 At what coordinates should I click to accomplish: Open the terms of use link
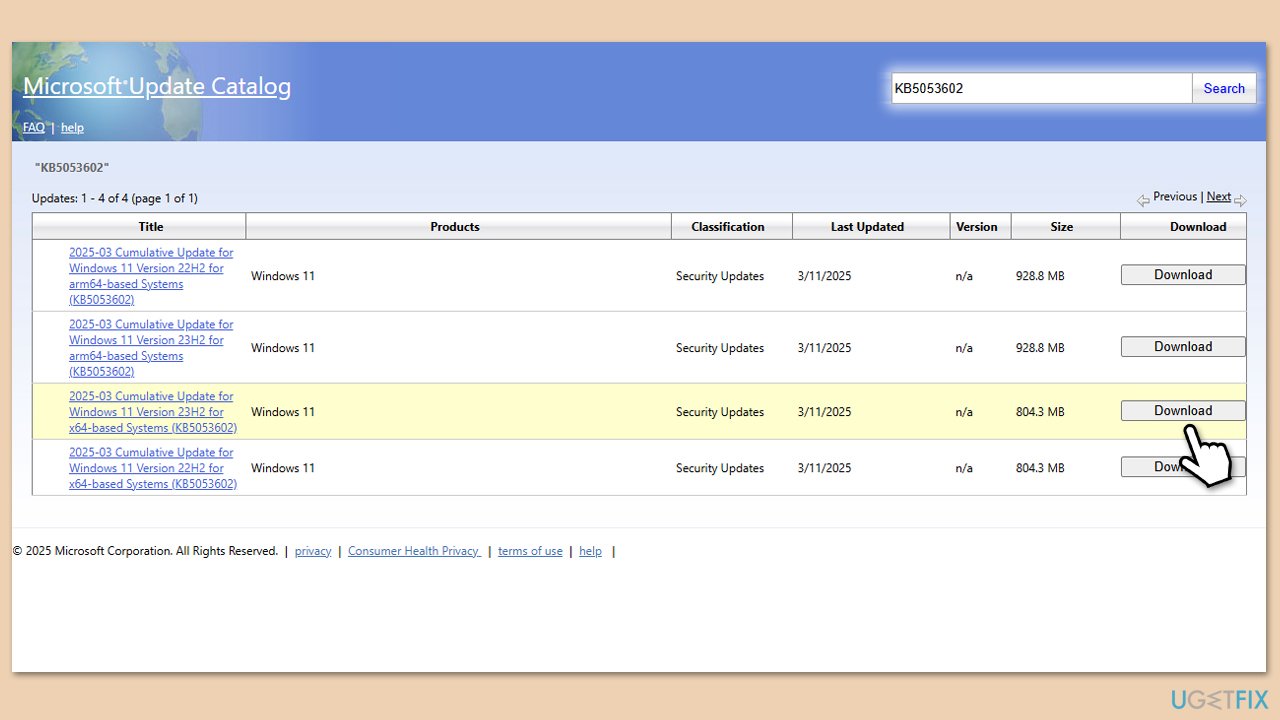tap(530, 551)
